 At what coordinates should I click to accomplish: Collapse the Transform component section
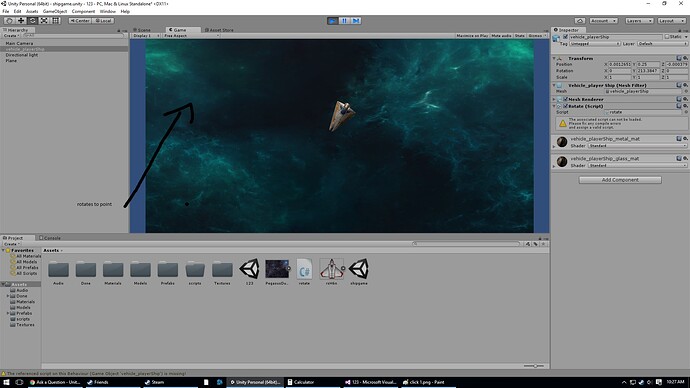click(x=554, y=58)
